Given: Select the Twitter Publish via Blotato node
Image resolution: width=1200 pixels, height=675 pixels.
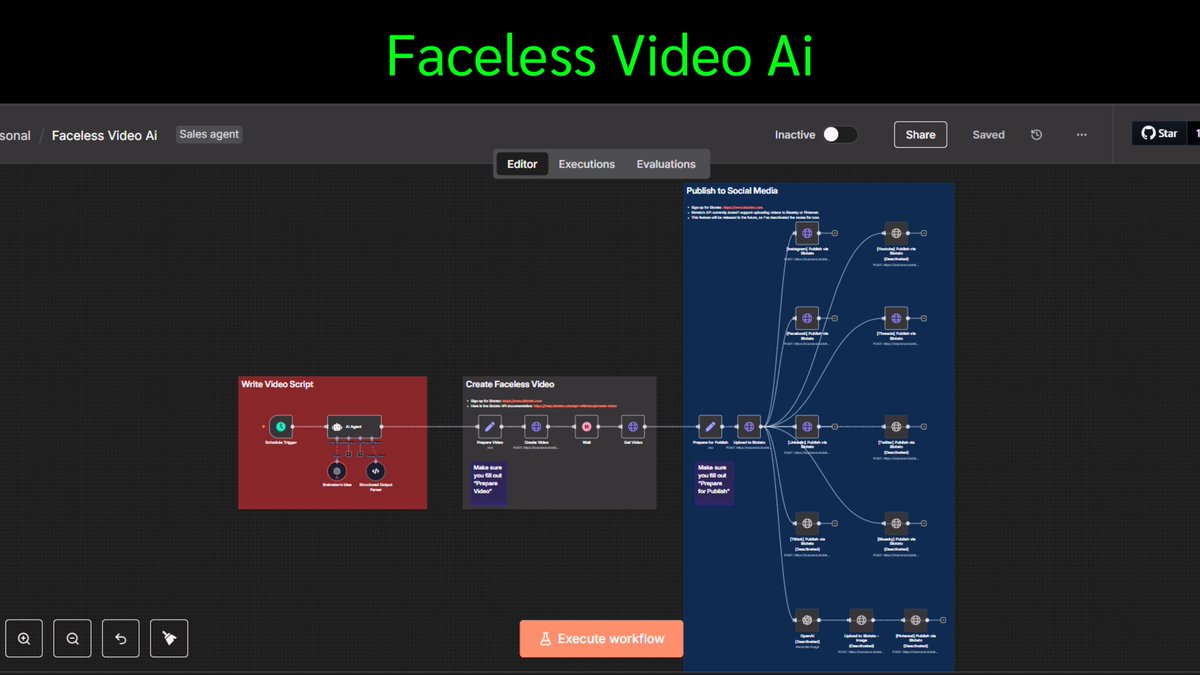Looking at the screenshot, I should [x=895, y=427].
